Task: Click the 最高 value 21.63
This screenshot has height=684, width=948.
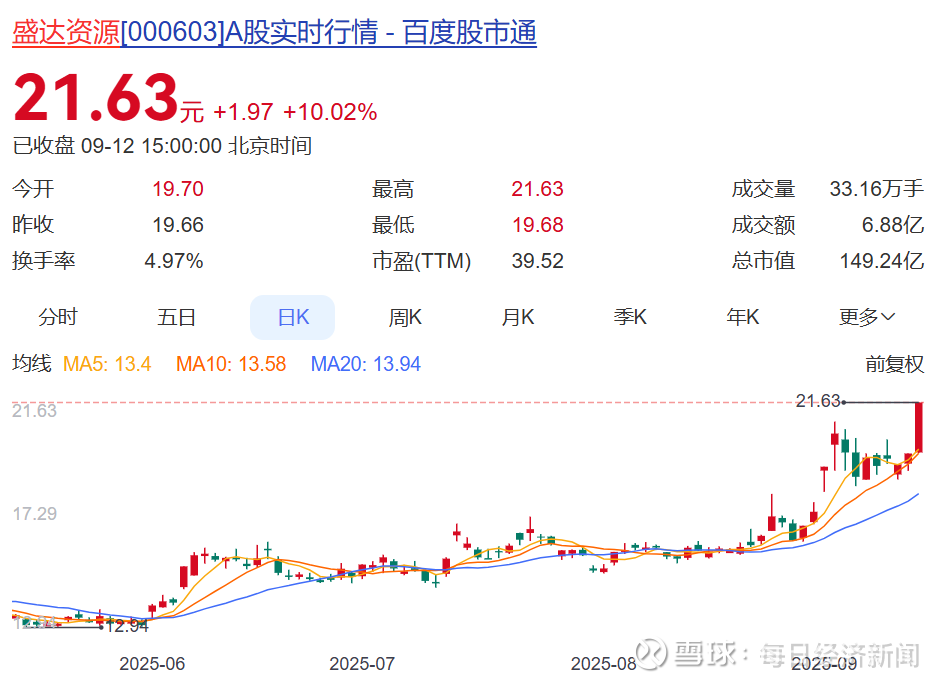Action: (537, 189)
